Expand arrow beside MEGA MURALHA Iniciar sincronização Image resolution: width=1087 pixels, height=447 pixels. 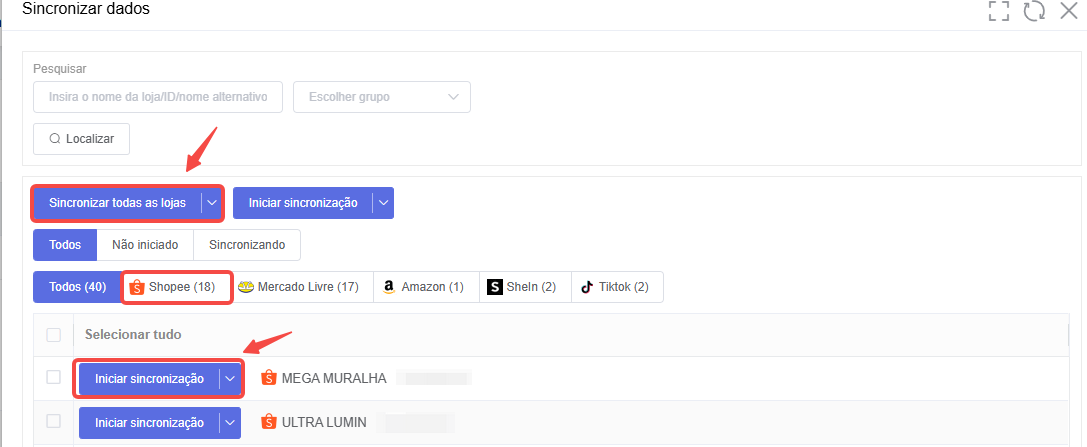[231, 378]
